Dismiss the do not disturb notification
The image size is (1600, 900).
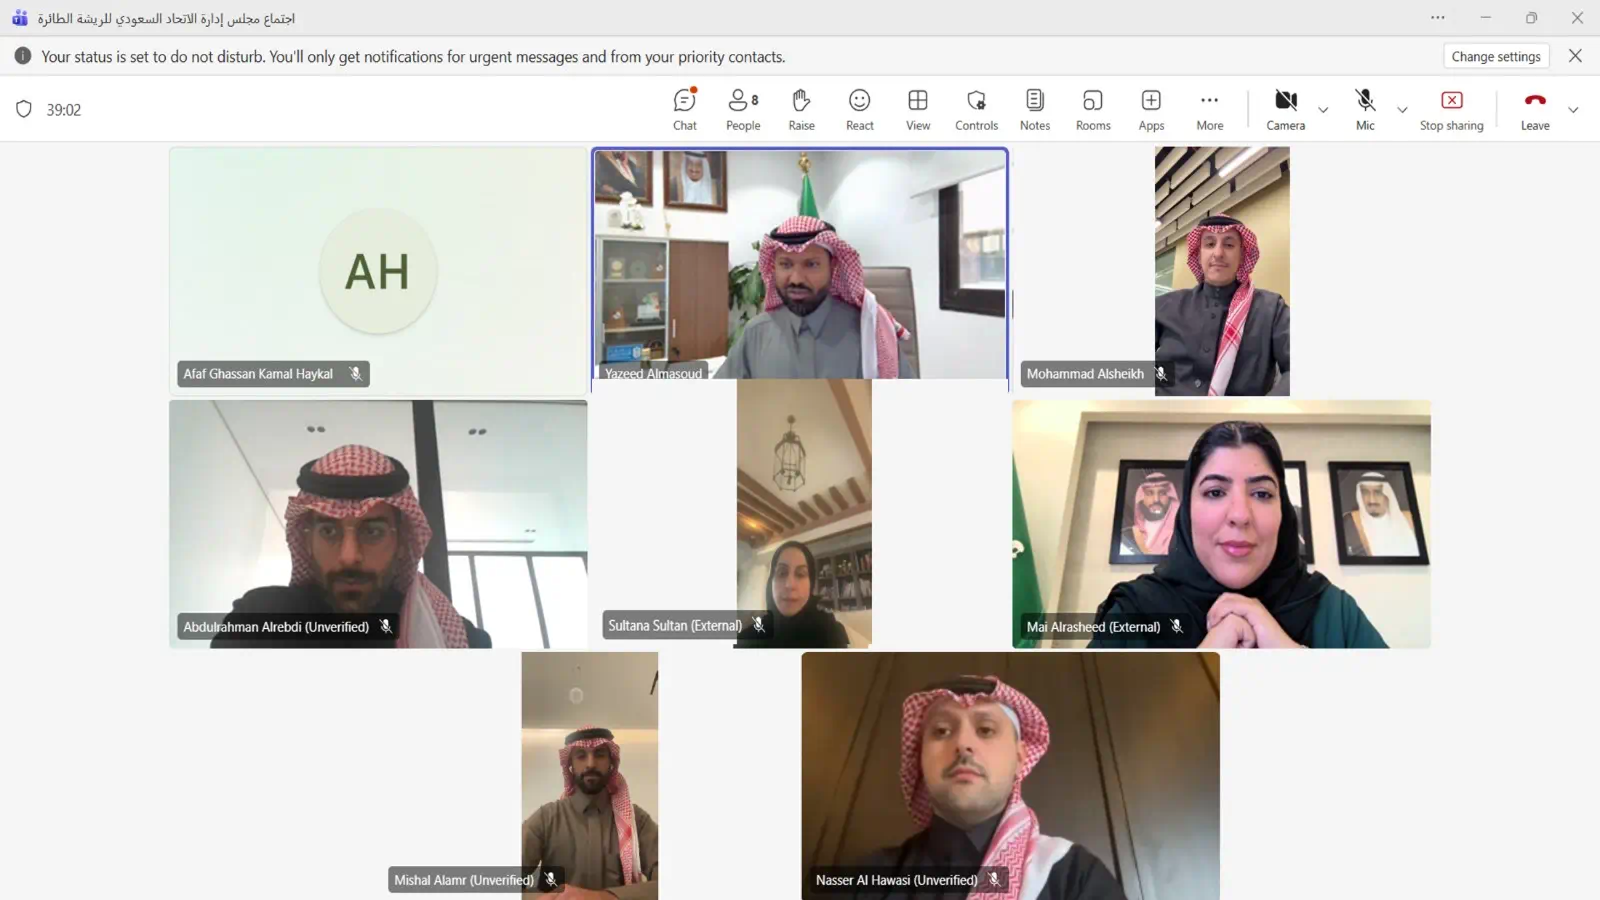[x=1575, y=56]
